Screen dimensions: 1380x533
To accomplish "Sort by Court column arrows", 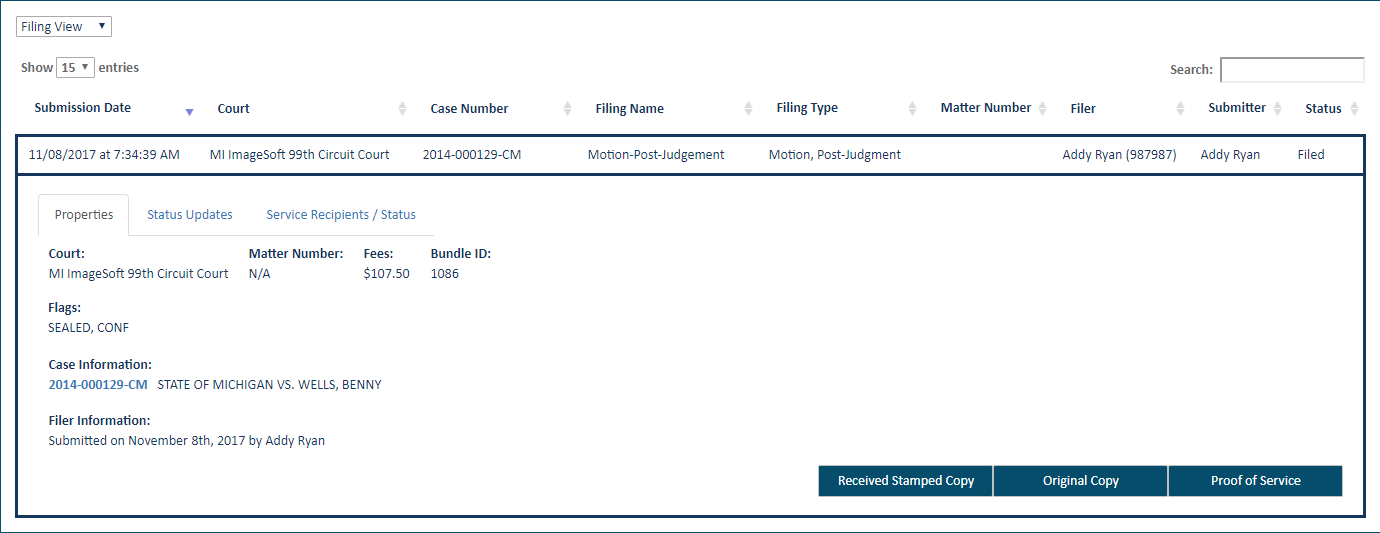I will [x=403, y=109].
